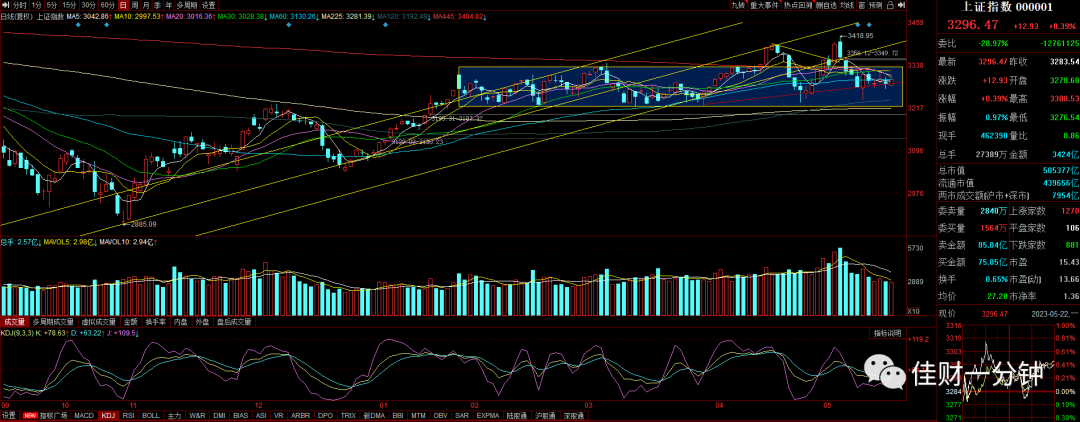Toggle the 预测 prediction overlay
This screenshot has width=1080, height=422.
coord(875,5)
